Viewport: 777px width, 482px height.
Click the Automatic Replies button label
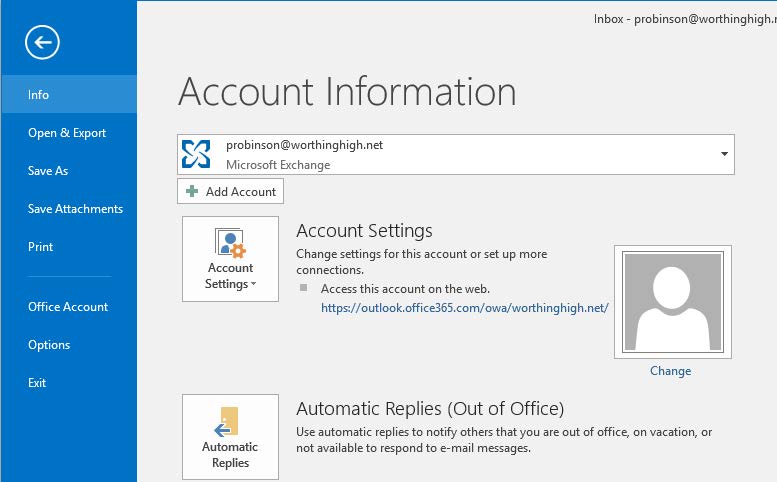point(230,455)
